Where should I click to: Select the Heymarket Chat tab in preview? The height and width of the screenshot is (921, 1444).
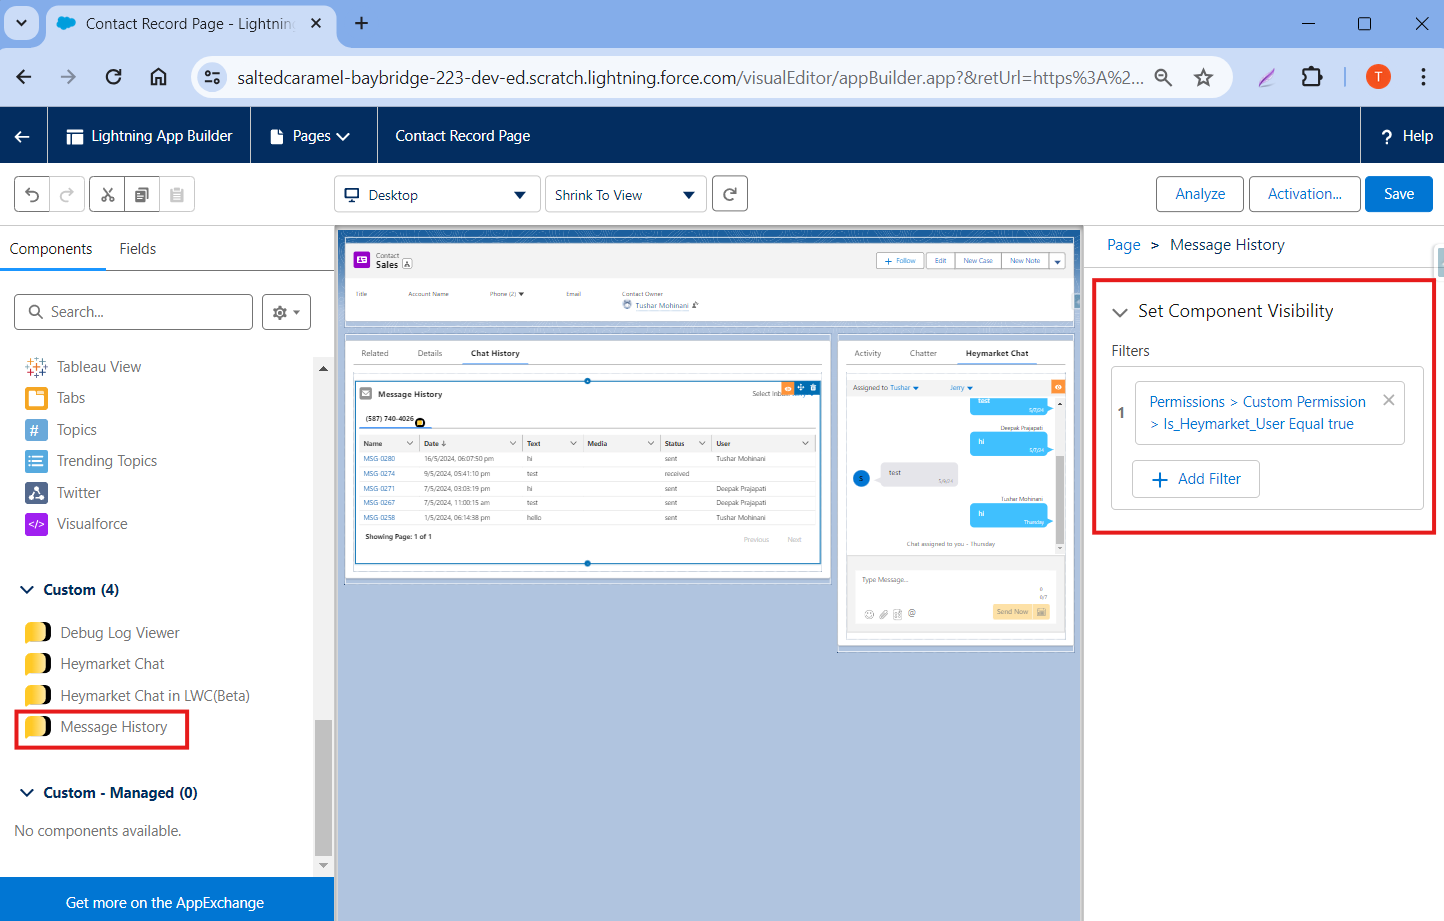(x=997, y=353)
